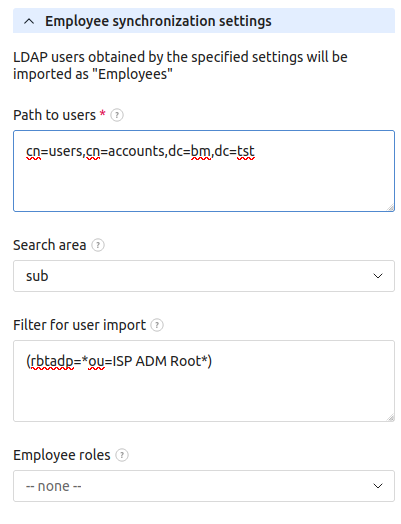Open the Employee roles dropdown

click(204, 486)
